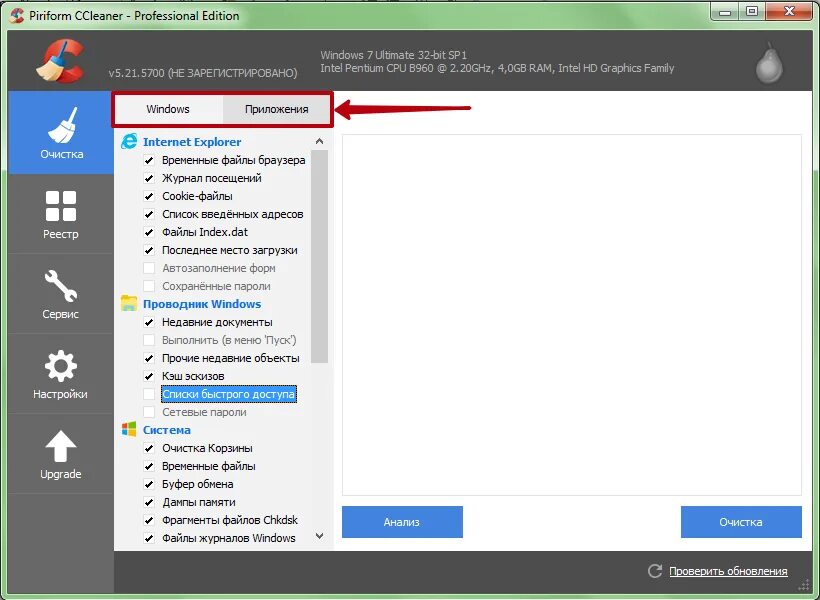The height and width of the screenshot is (600, 820).
Task: Click the CCleaner title bar icon
Action: point(16,15)
